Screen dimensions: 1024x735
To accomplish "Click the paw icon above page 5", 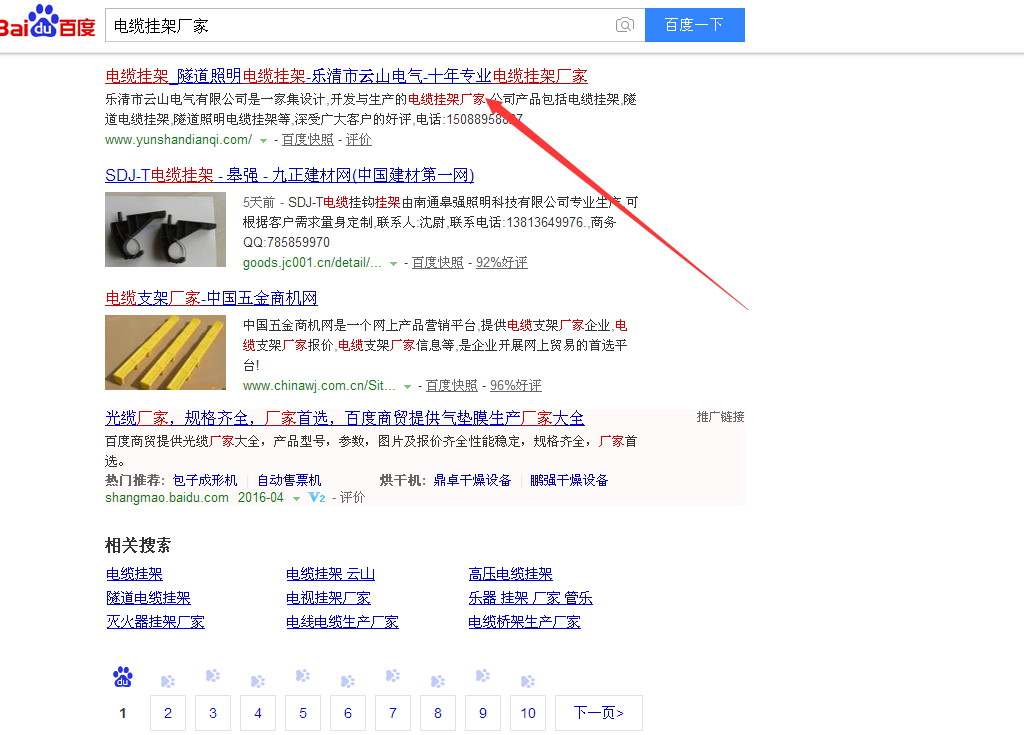I will click(x=303, y=676).
